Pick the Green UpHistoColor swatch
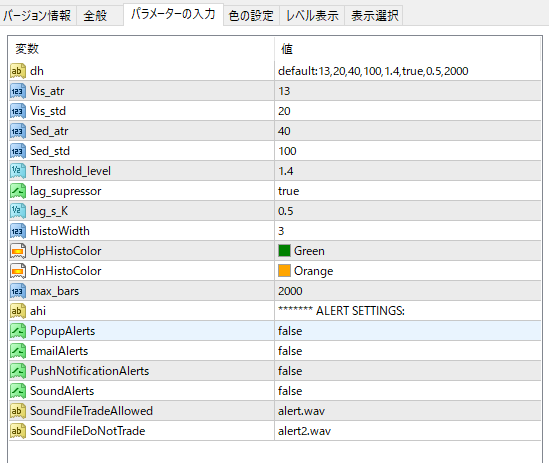 pos(284,251)
